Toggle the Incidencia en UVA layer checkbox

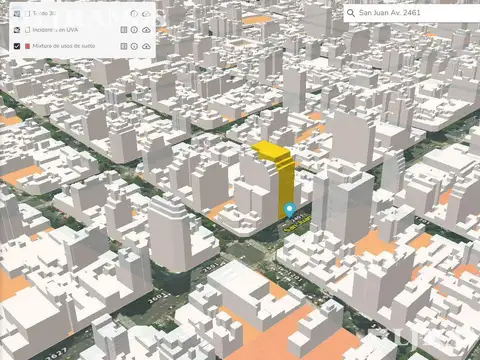point(17,30)
